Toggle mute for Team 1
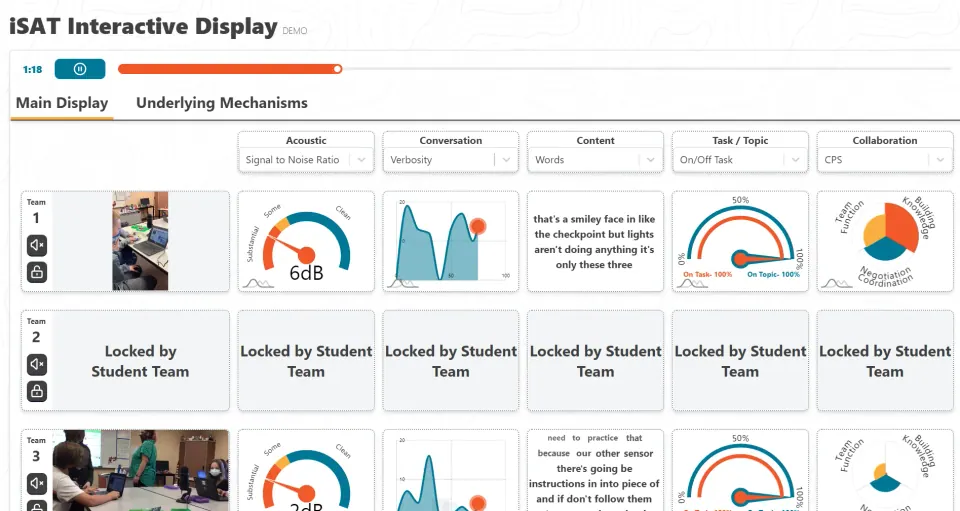This screenshot has width=960, height=511. pyautogui.click(x=37, y=245)
